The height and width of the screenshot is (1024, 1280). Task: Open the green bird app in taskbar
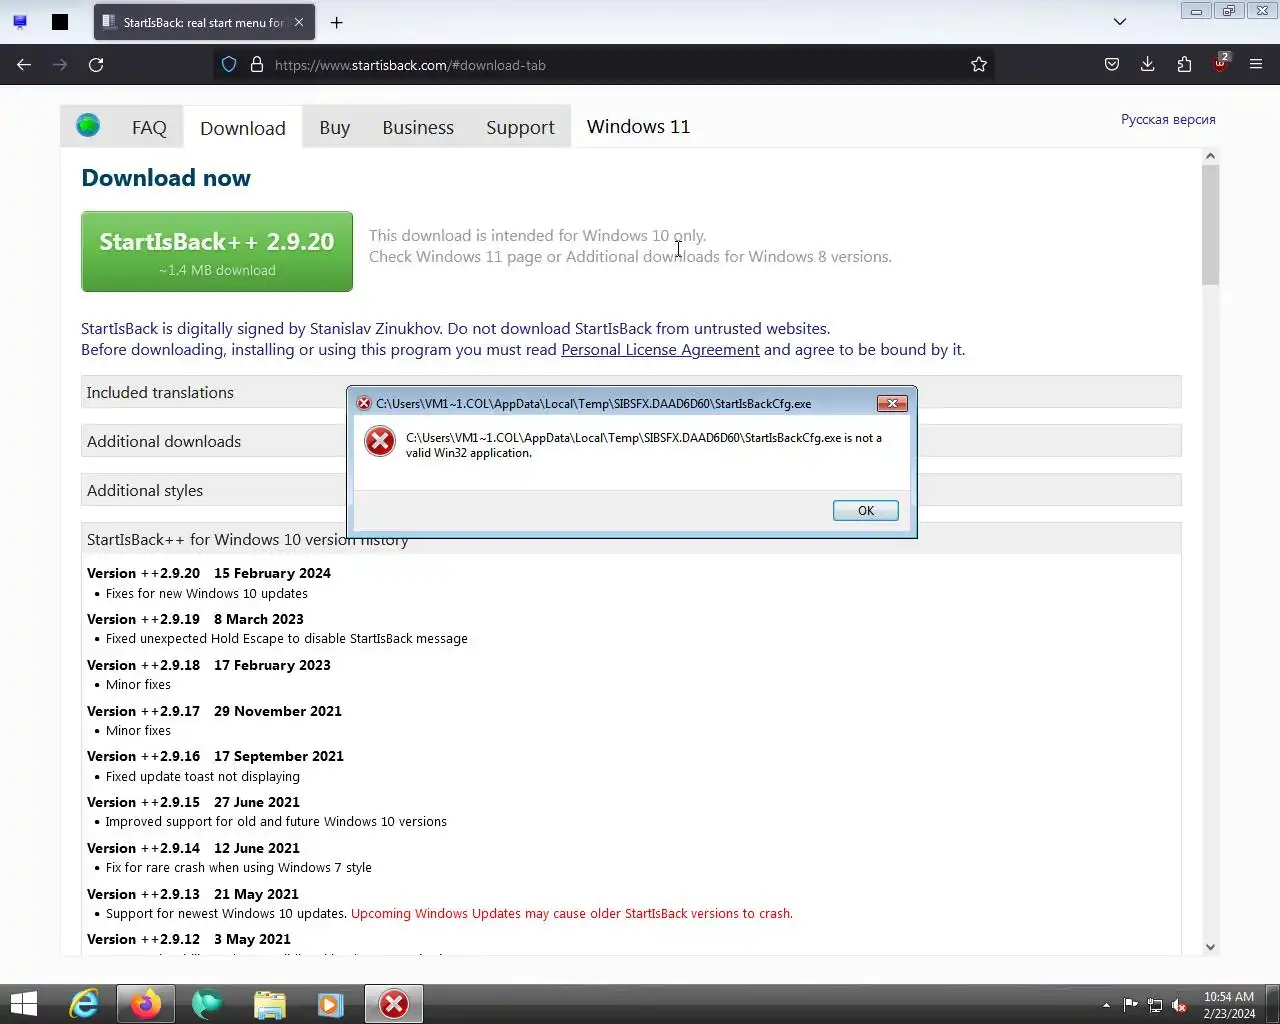click(x=207, y=1004)
